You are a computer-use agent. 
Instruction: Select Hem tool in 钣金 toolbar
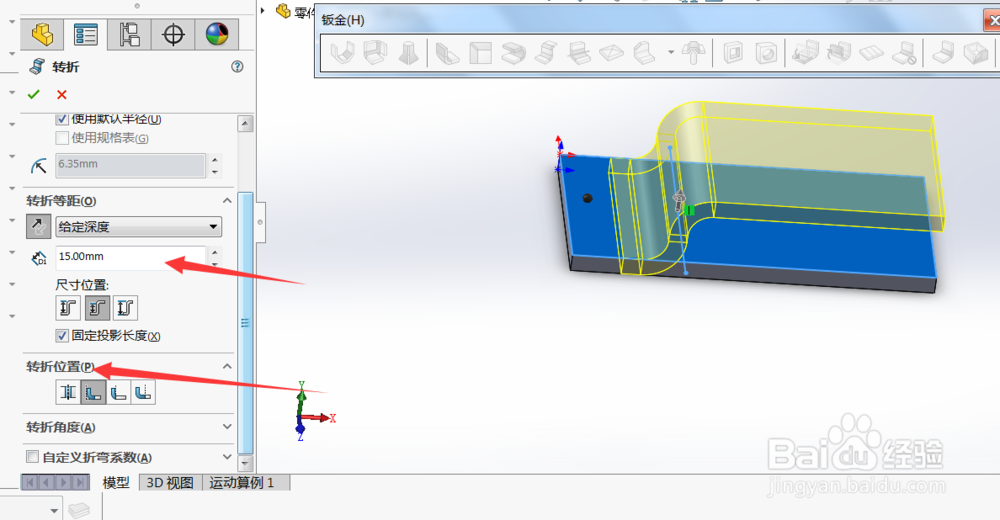pos(513,53)
